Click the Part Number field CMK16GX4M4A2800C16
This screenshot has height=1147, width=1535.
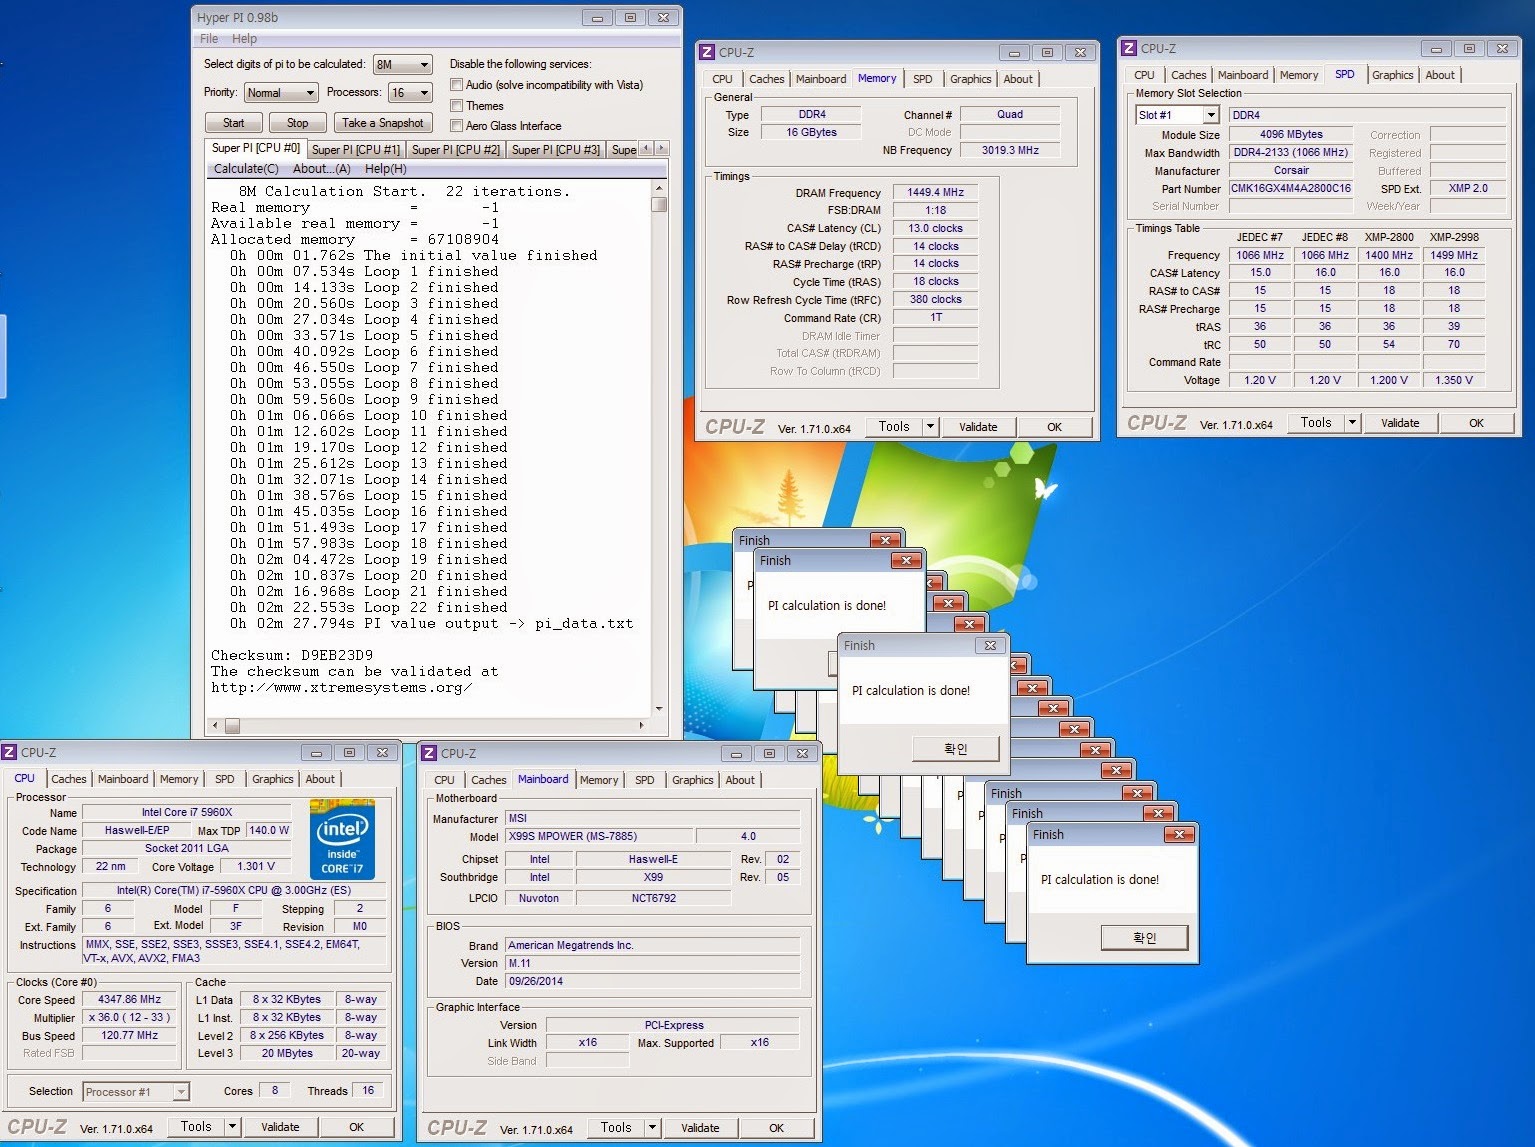[1291, 188]
